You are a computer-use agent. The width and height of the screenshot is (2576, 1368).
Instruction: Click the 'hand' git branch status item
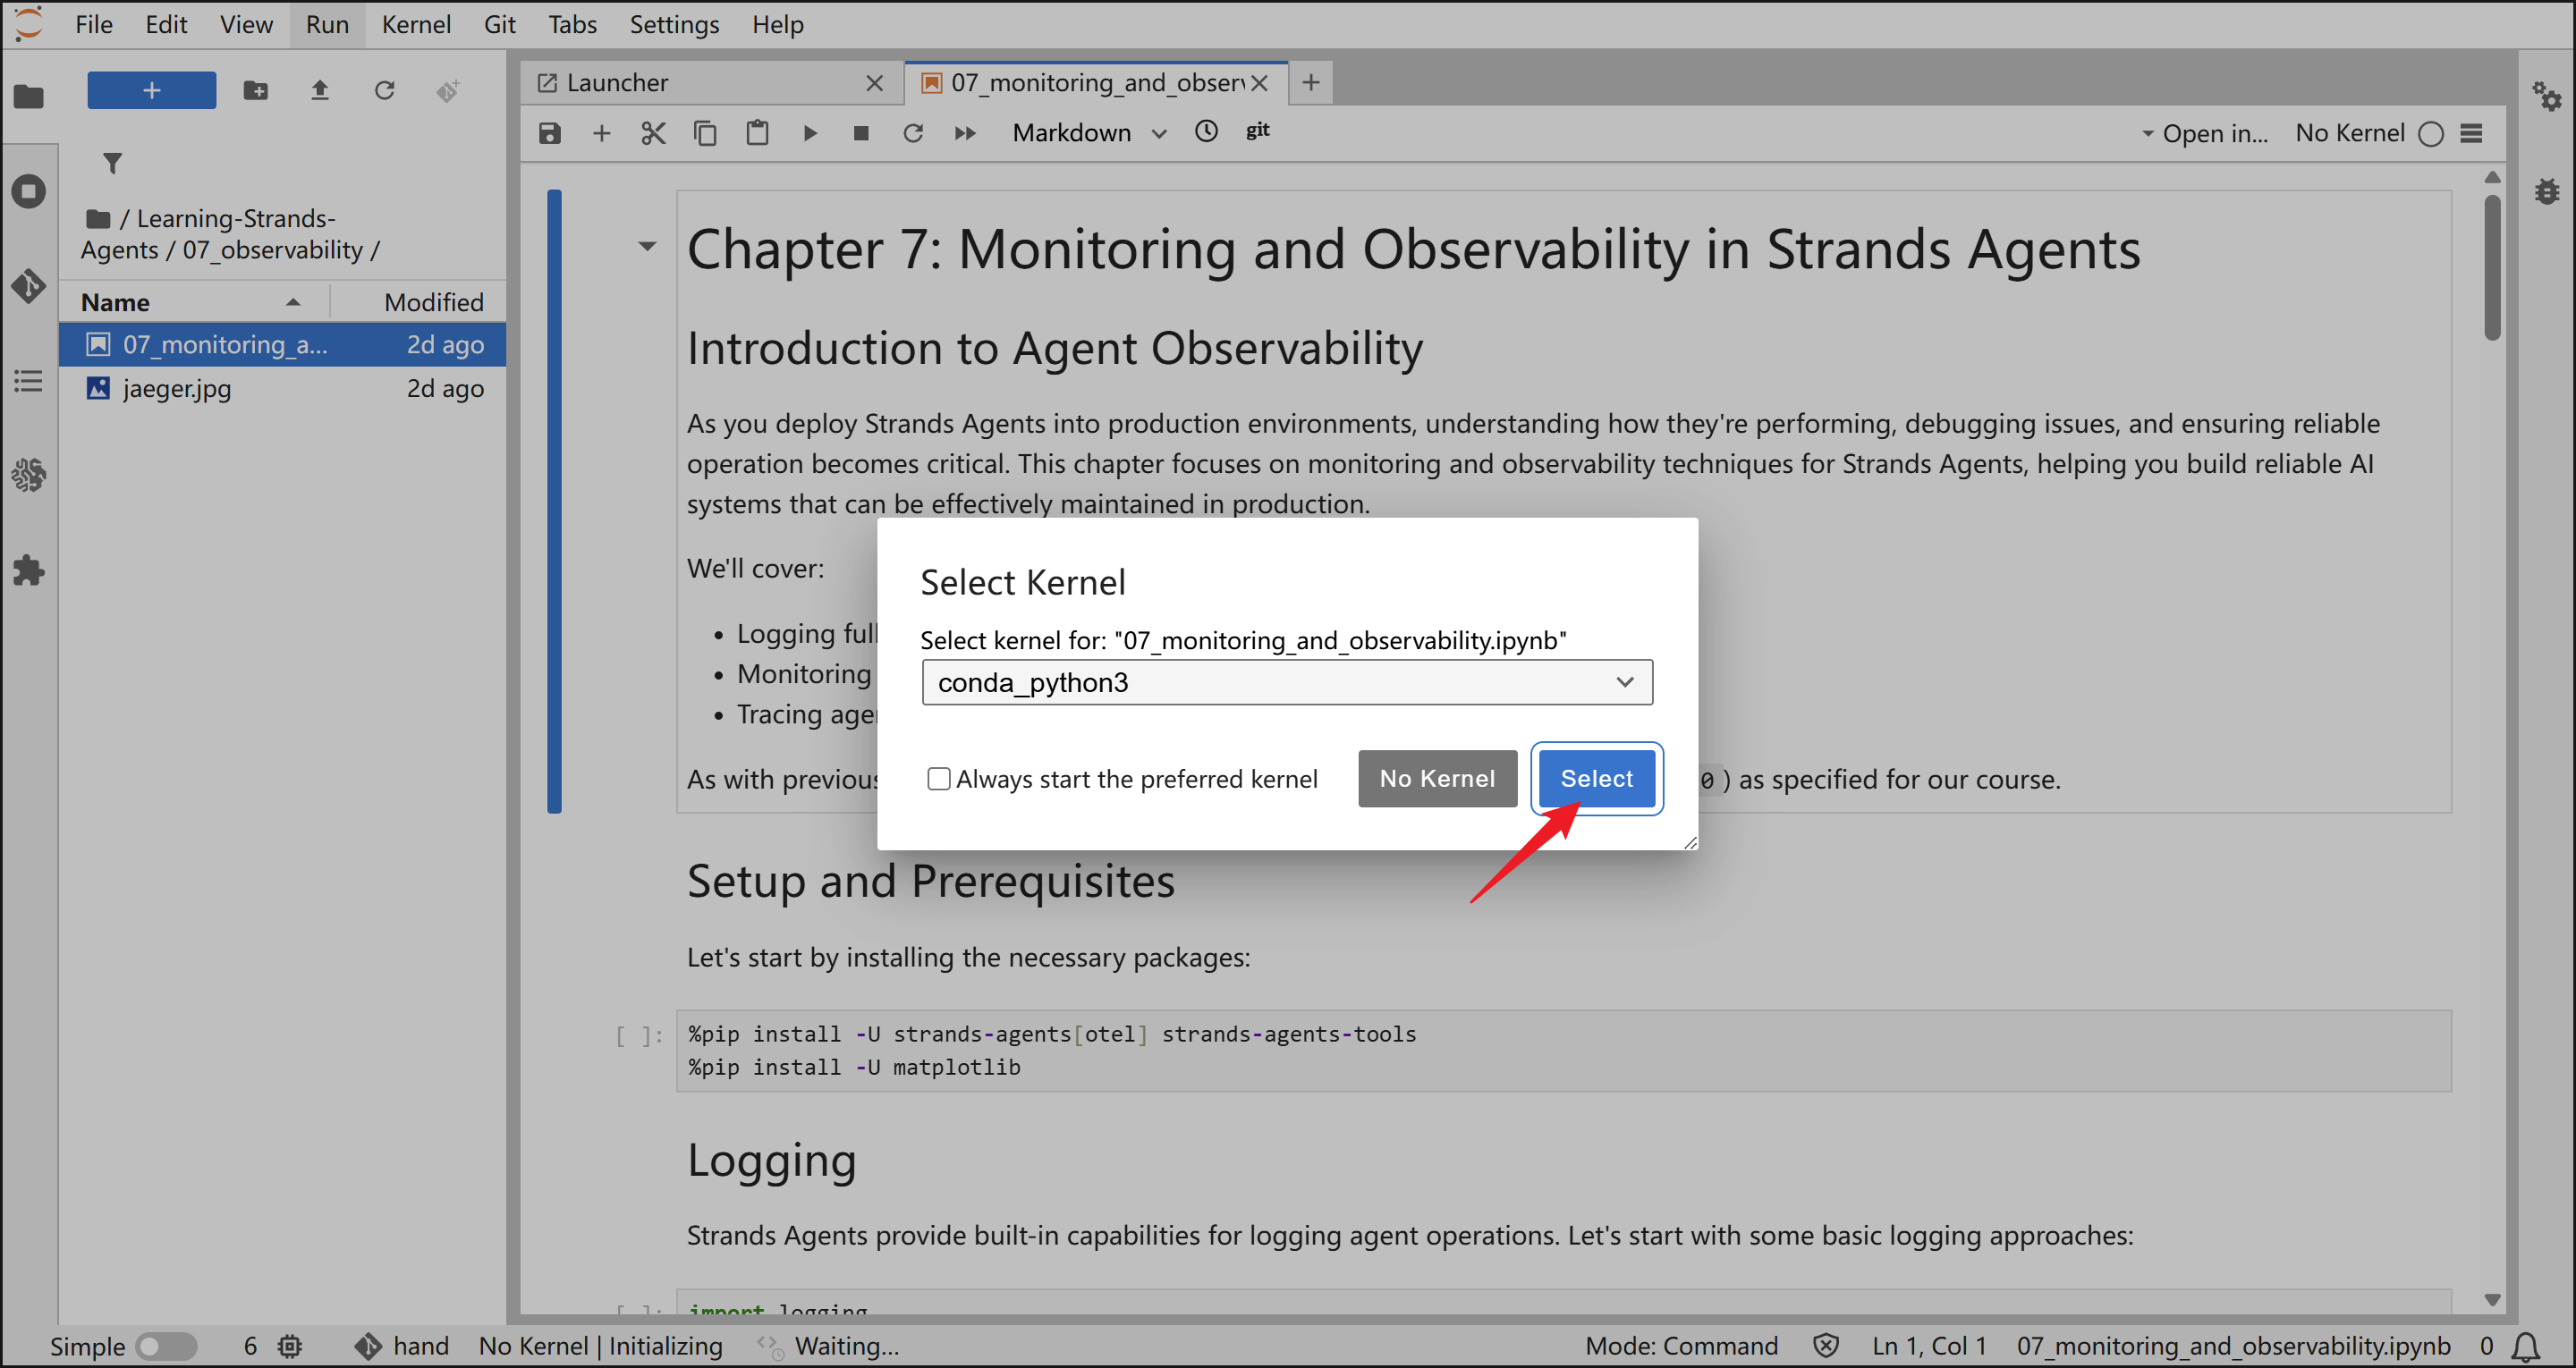click(x=402, y=1346)
